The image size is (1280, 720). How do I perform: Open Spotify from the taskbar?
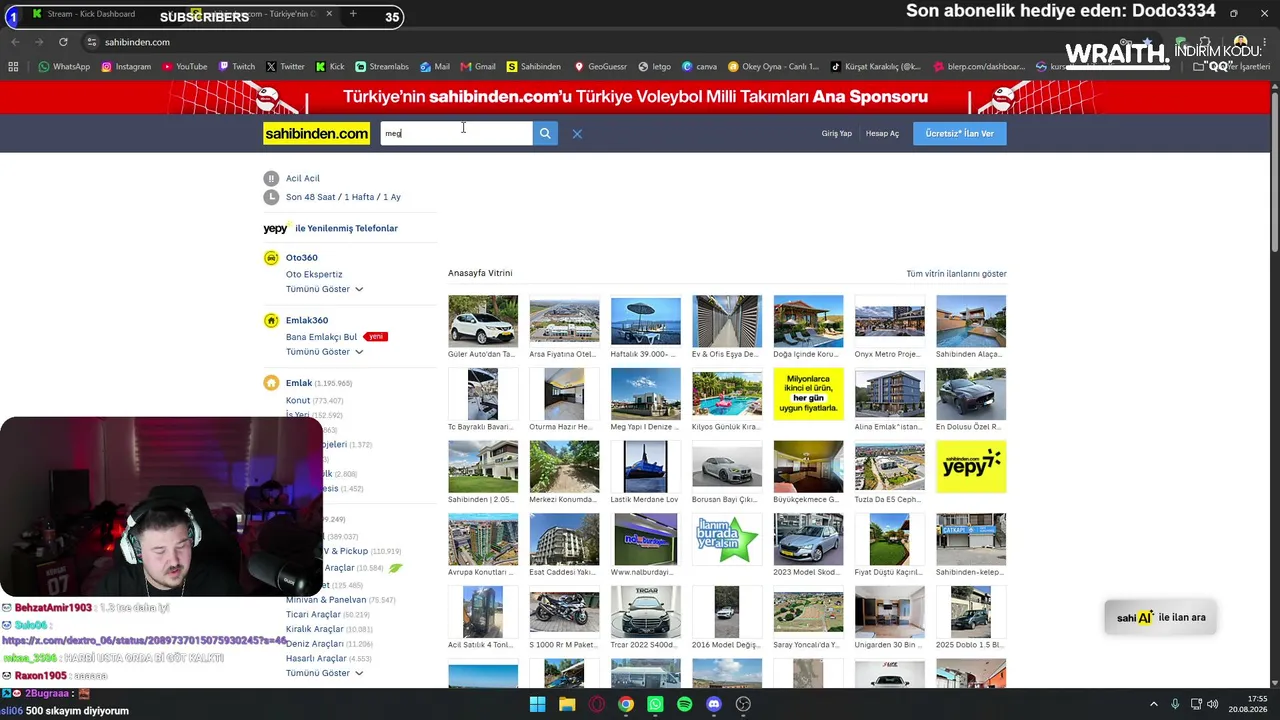[x=684, y=704]
